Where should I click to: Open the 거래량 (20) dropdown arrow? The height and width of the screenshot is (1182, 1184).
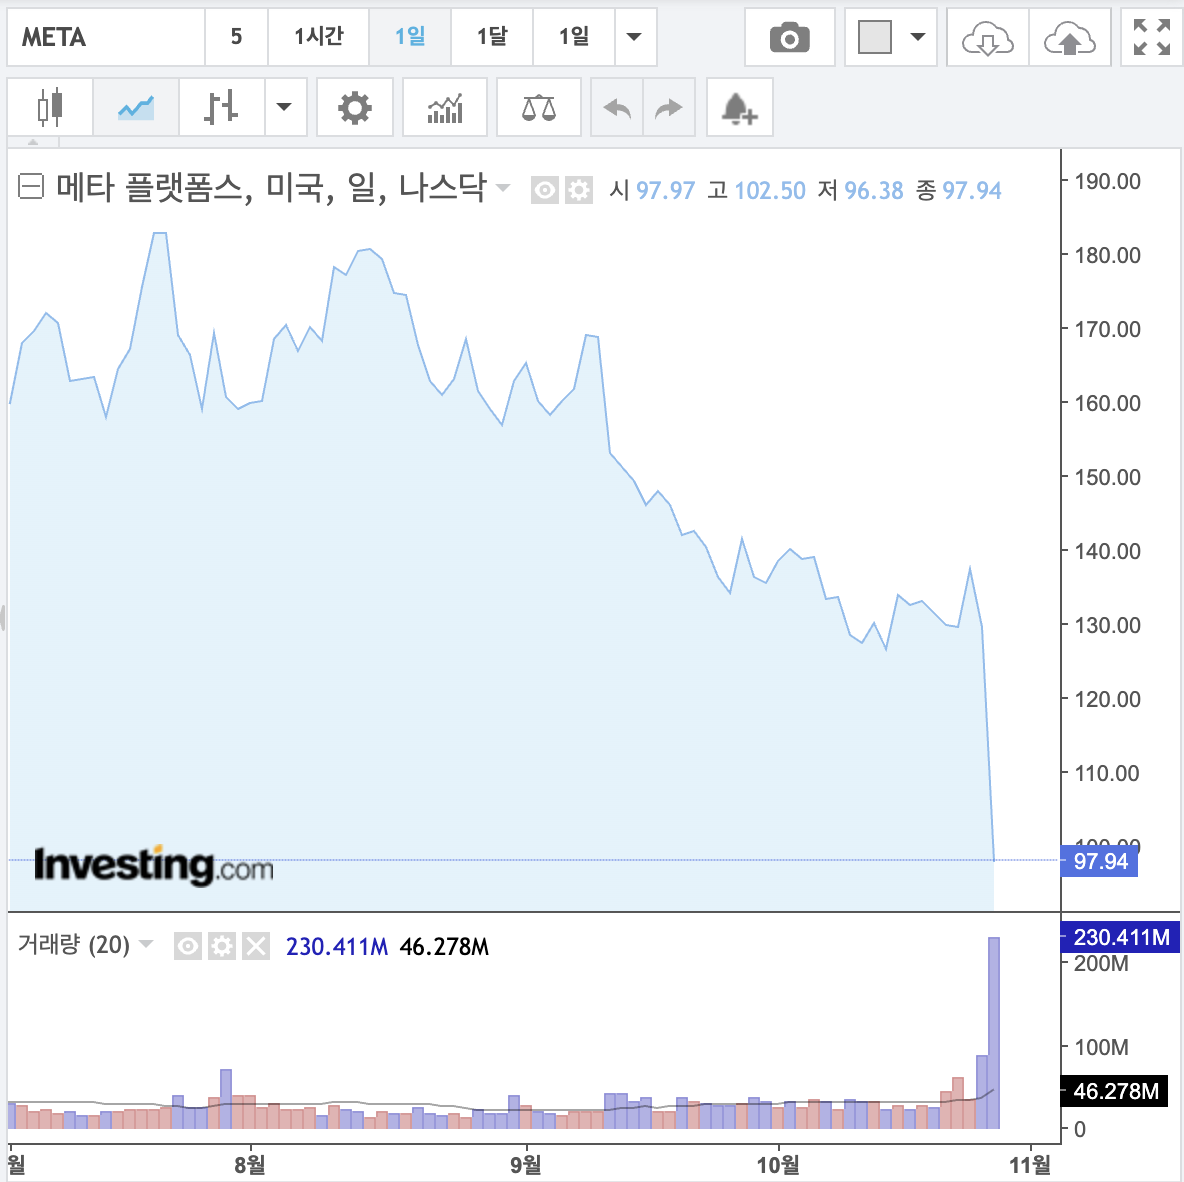click(x=146, y=943)
